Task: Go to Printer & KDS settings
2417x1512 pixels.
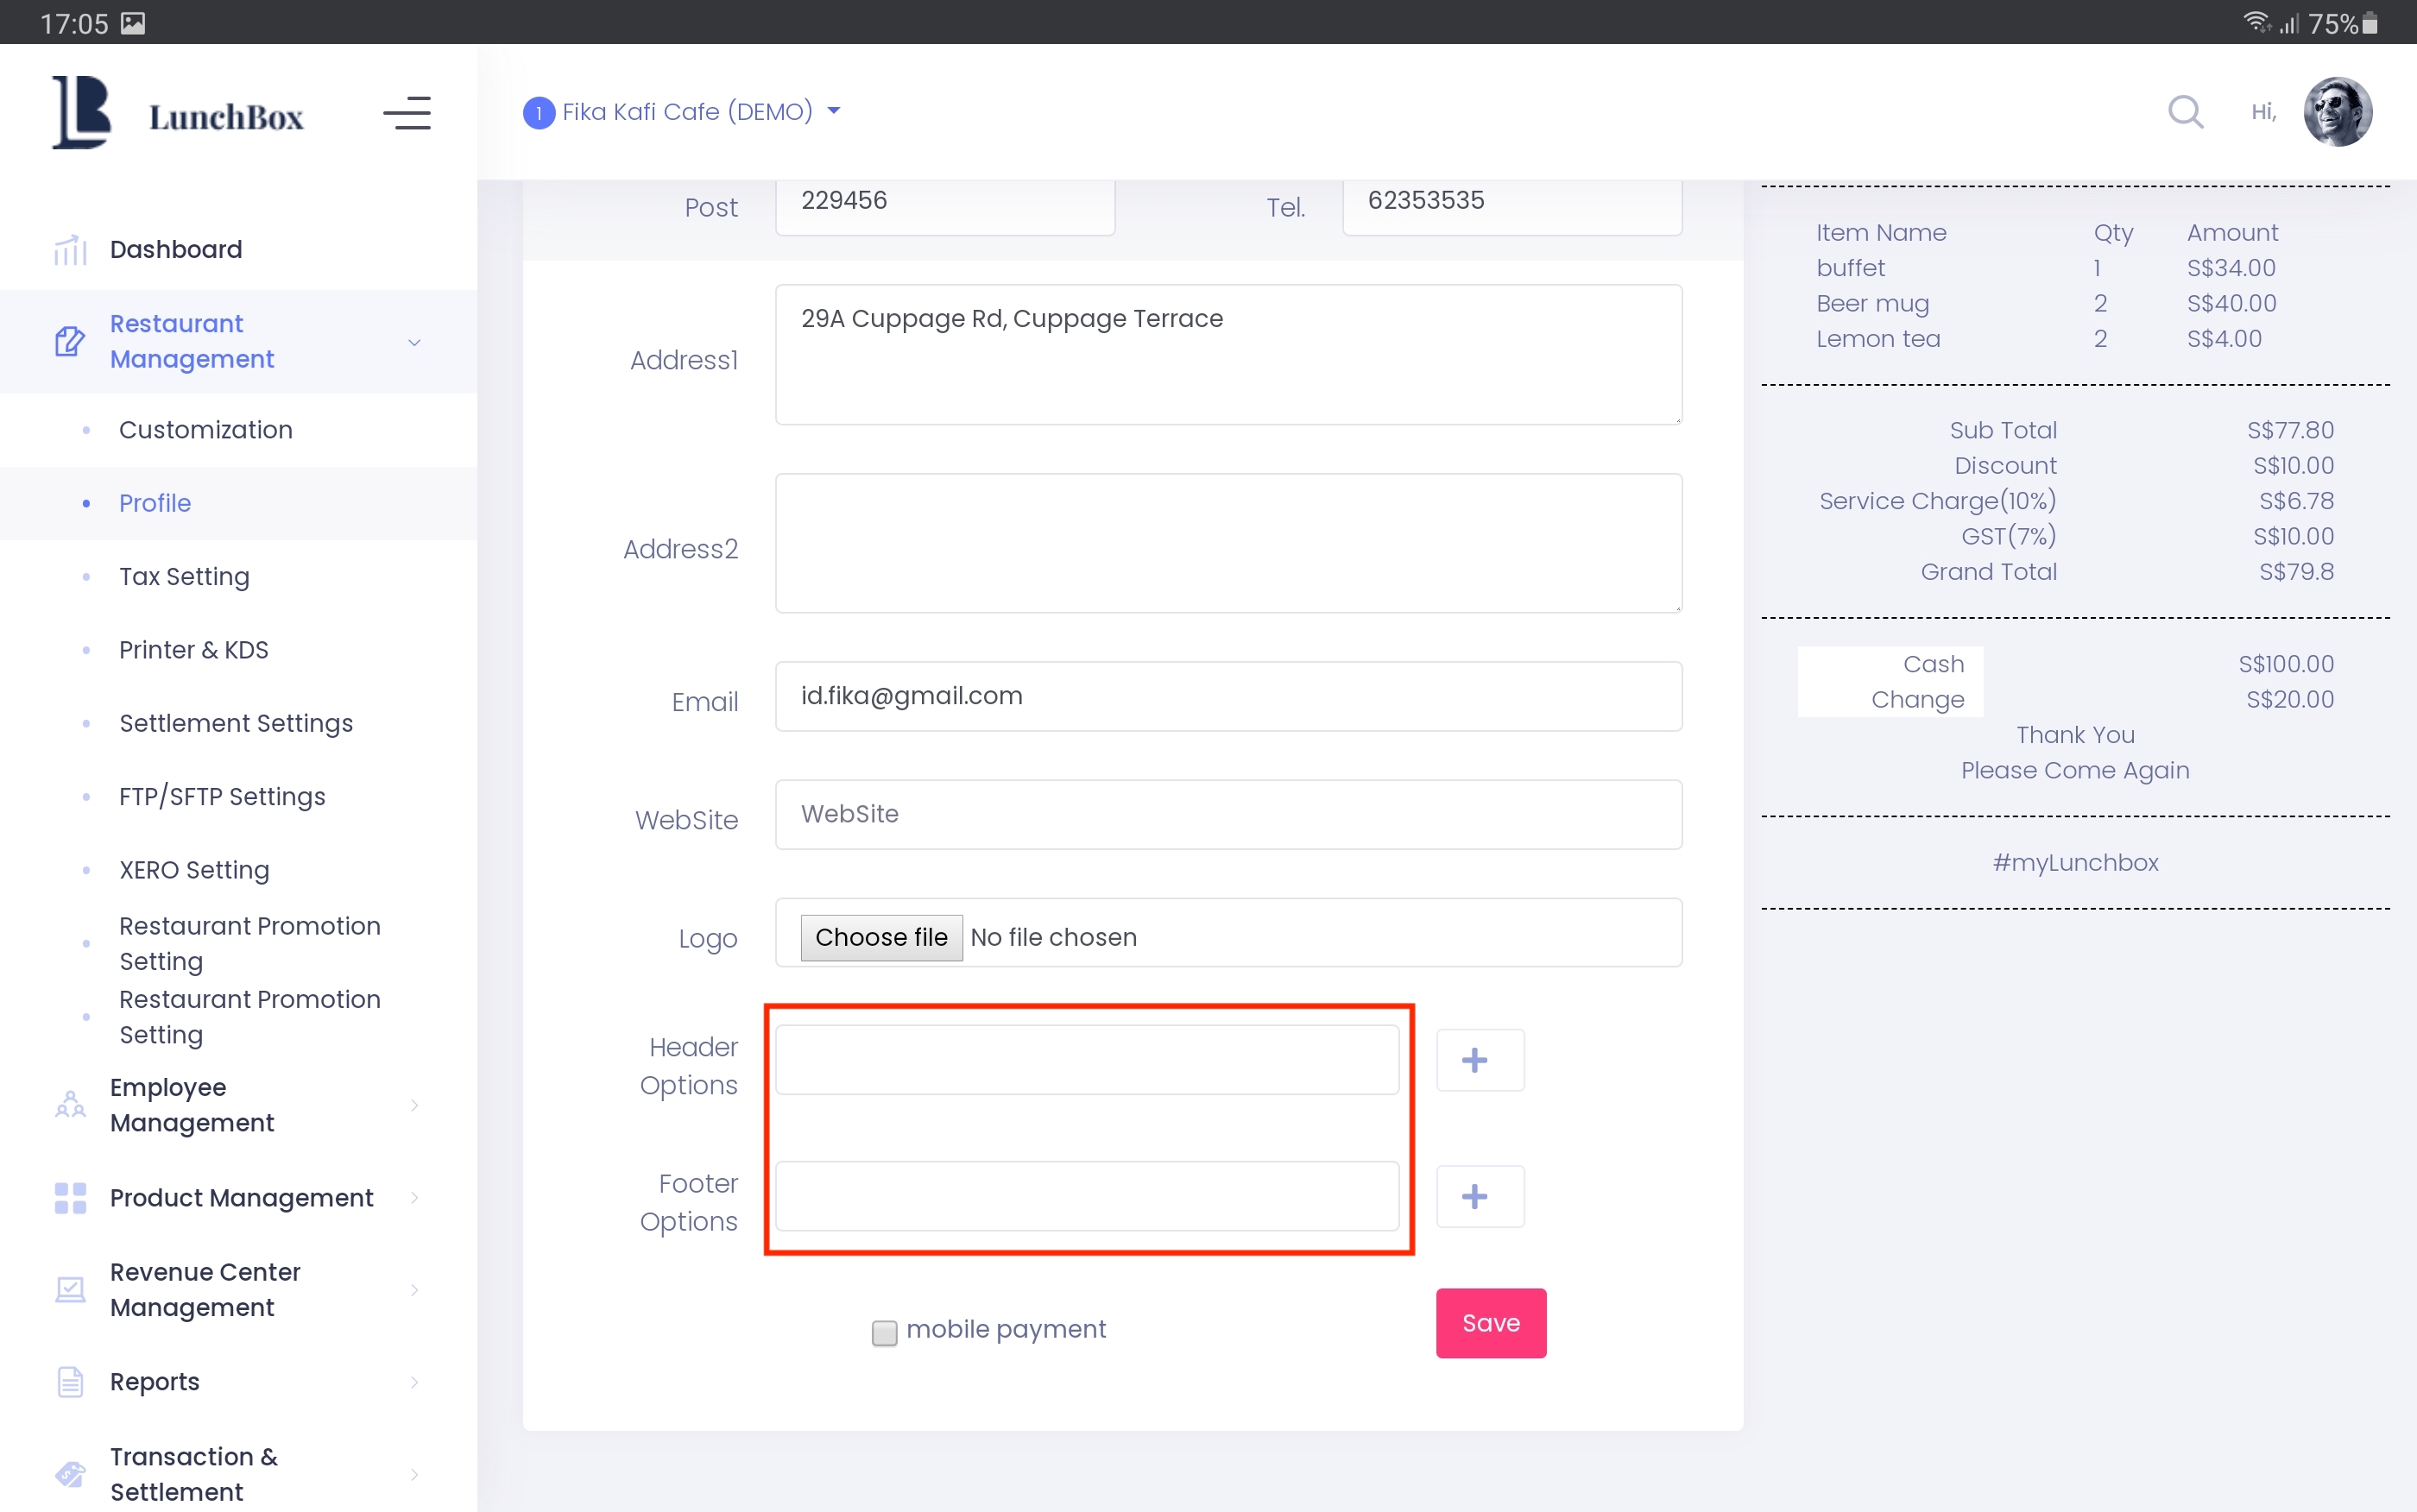Action: coord(194,650)
